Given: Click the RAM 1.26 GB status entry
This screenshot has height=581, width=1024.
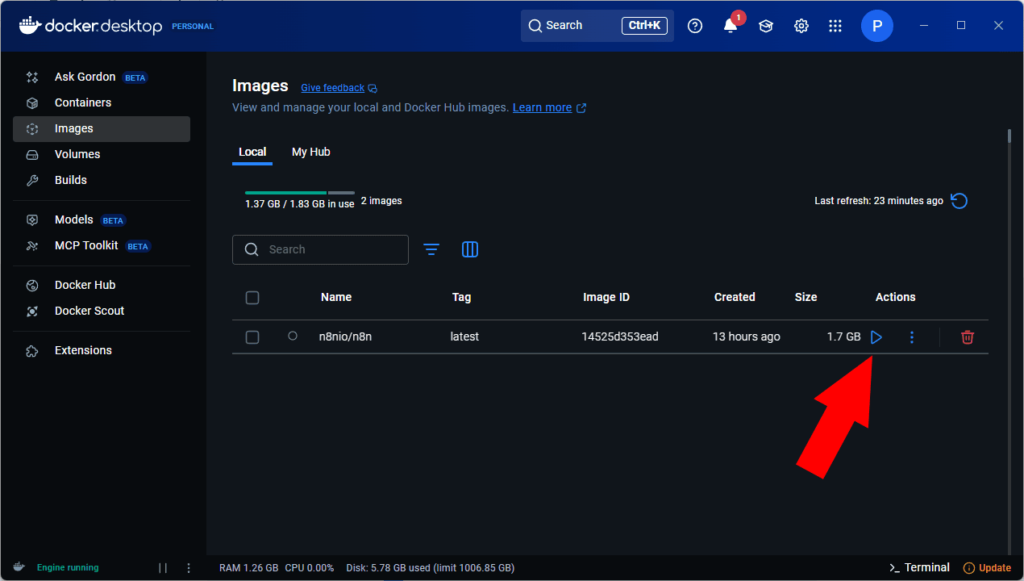Looking at the screenshot, I should [249, 568].
